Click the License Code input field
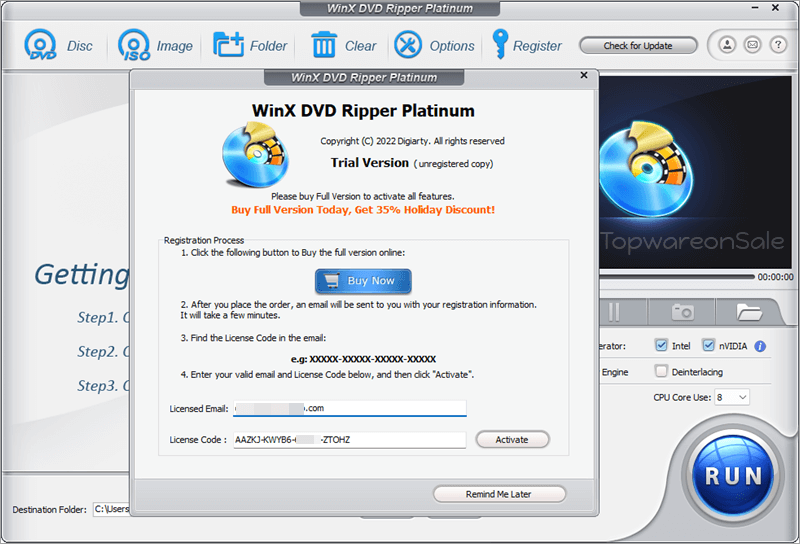The image size is (800, 544). click(x=349, y=440)
